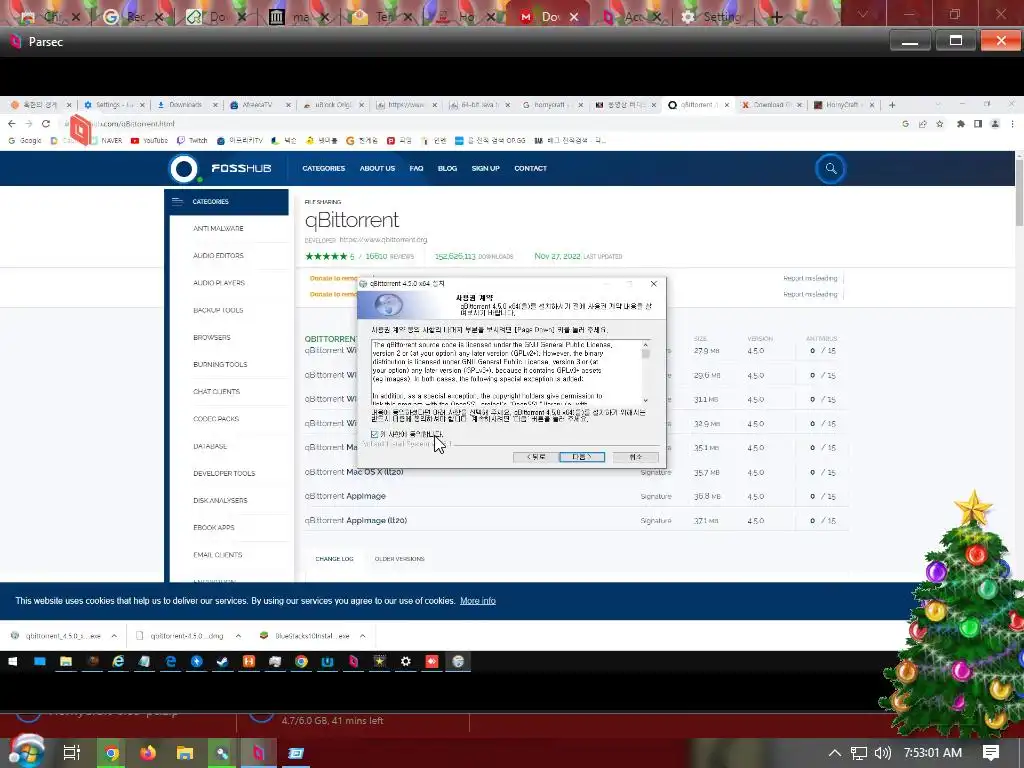Screen dimensions: 1024x768
Task: Open the OLDER VERSIONS tab
Action: [400, 559]
